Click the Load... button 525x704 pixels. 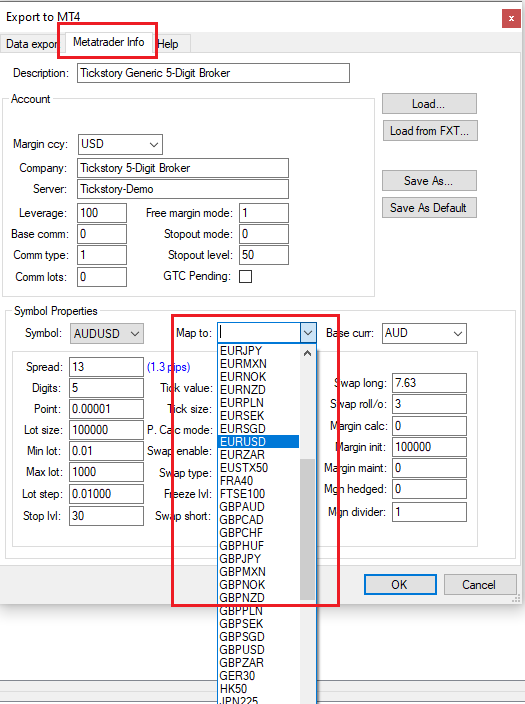[429, 104]
